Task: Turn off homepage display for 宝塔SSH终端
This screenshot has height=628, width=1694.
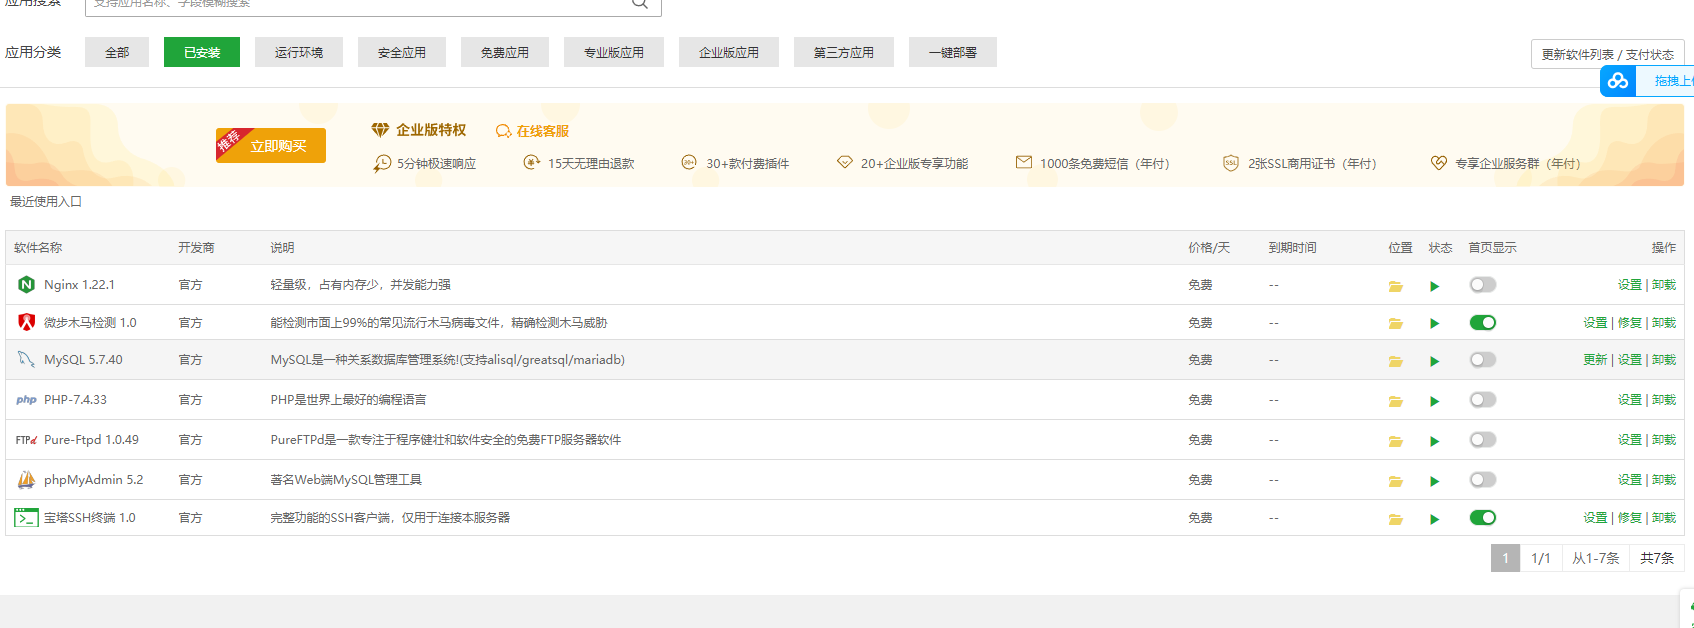Action: click(x=1482, y=517)
